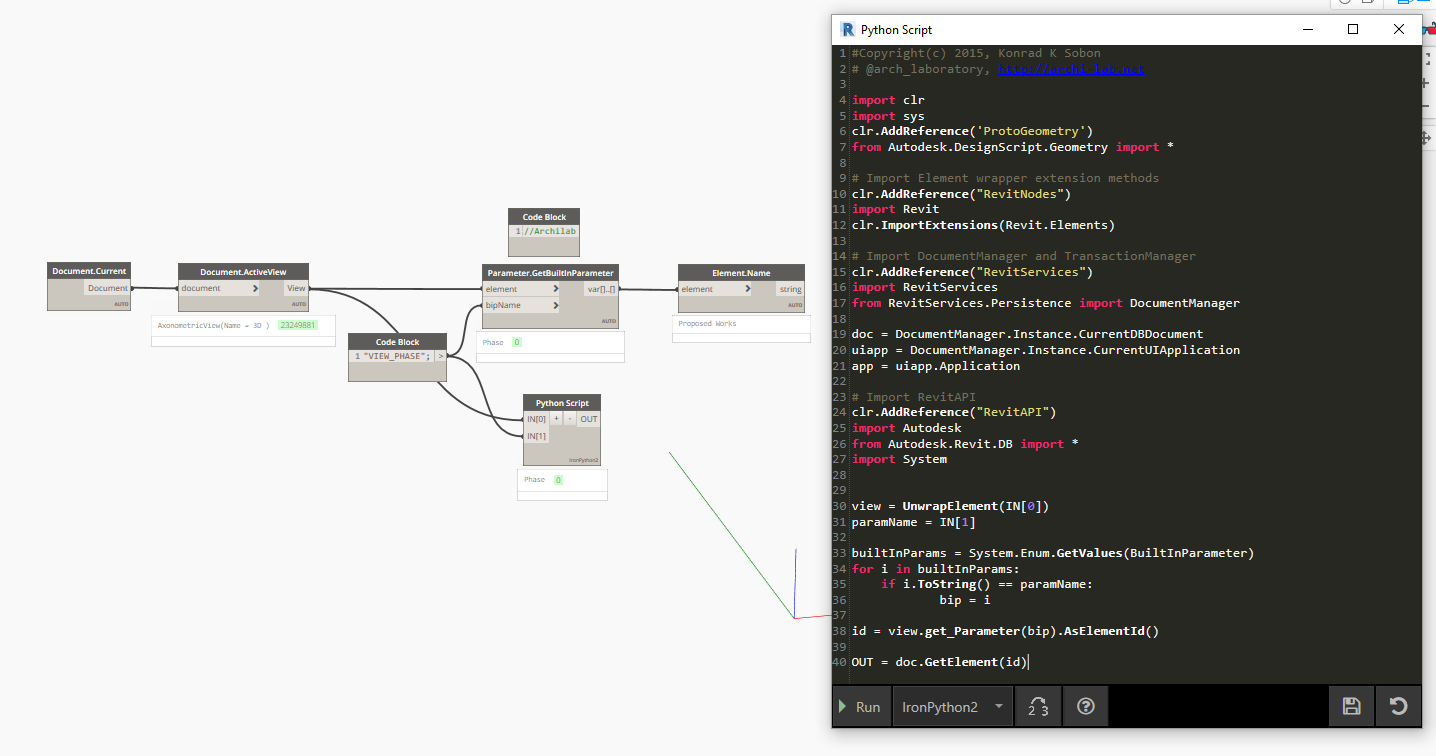
Task: Maximize the Python Script window
Action: (x=1353, y=30)
